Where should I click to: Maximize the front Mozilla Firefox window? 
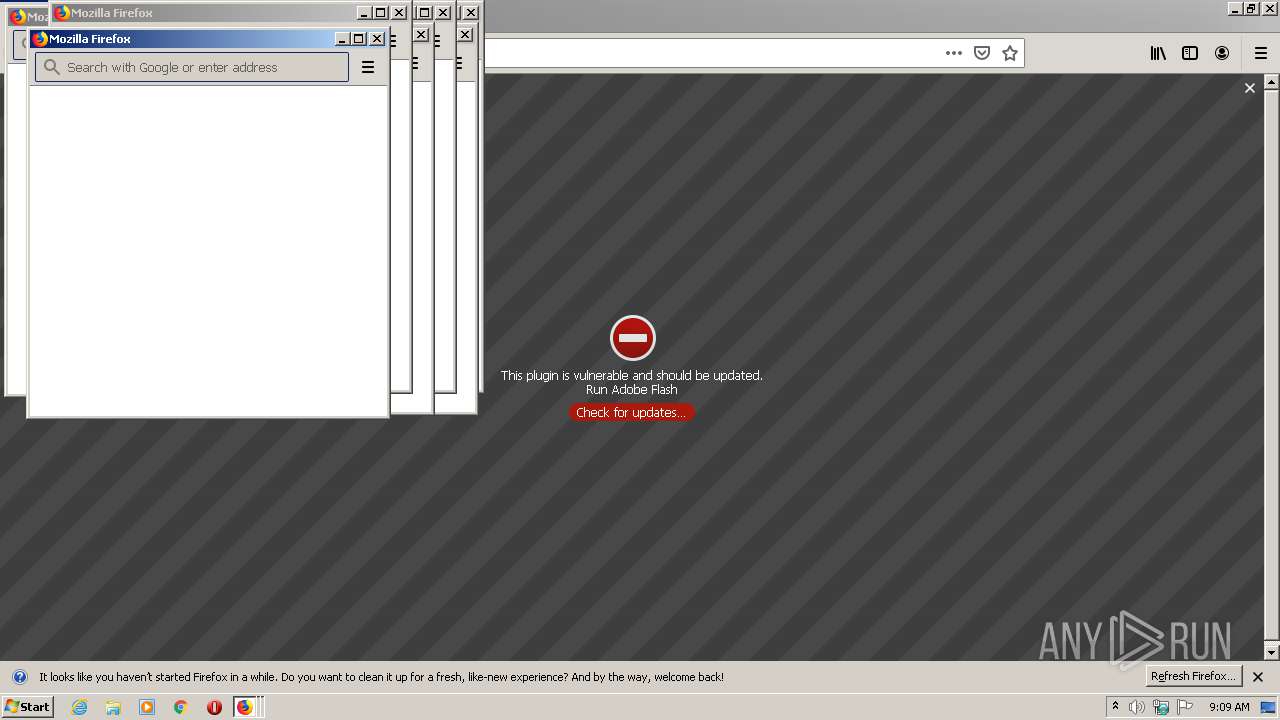(x=359, y=39)
